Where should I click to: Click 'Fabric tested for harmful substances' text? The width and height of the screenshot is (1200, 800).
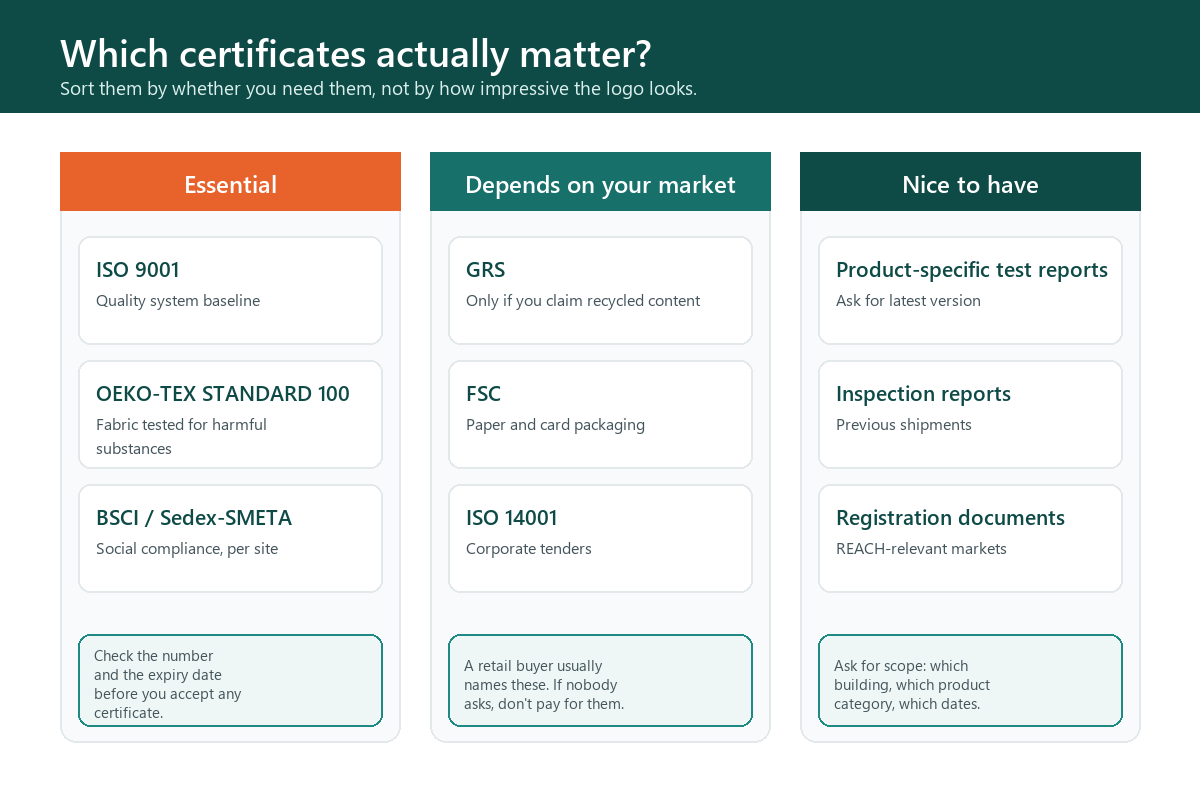pos(181,437)
